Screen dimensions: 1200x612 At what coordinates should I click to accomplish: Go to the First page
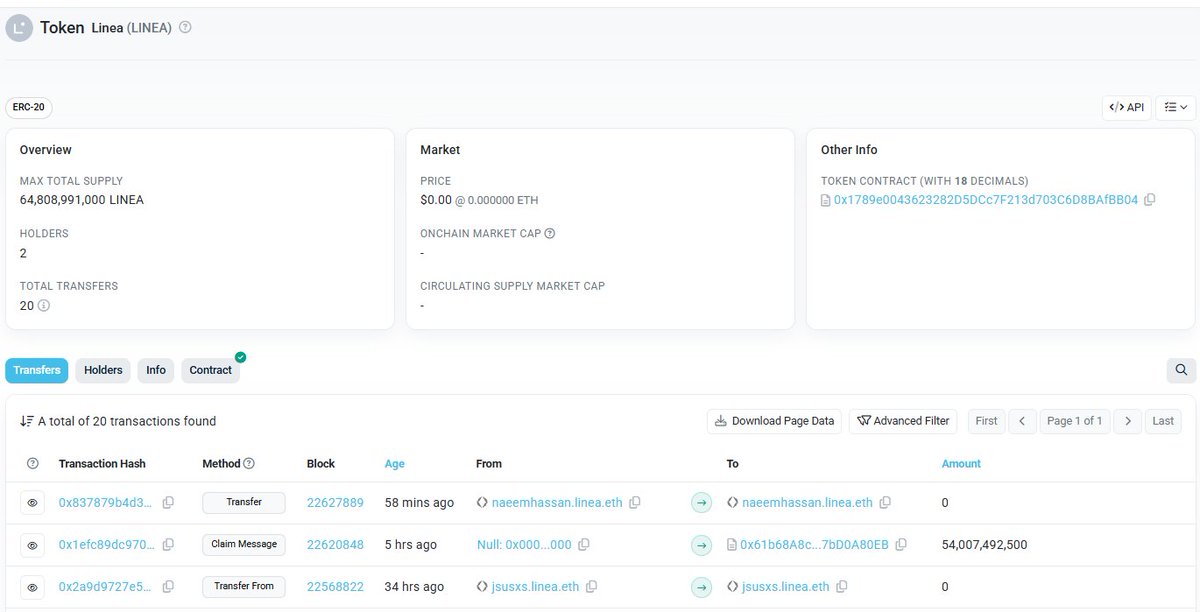(986, 421)
